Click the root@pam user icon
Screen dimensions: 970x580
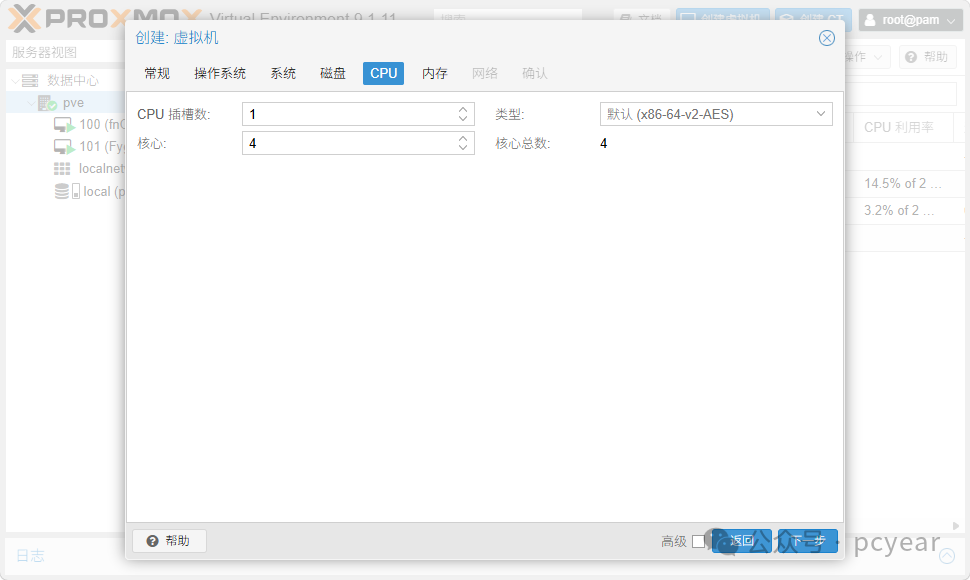870,20
